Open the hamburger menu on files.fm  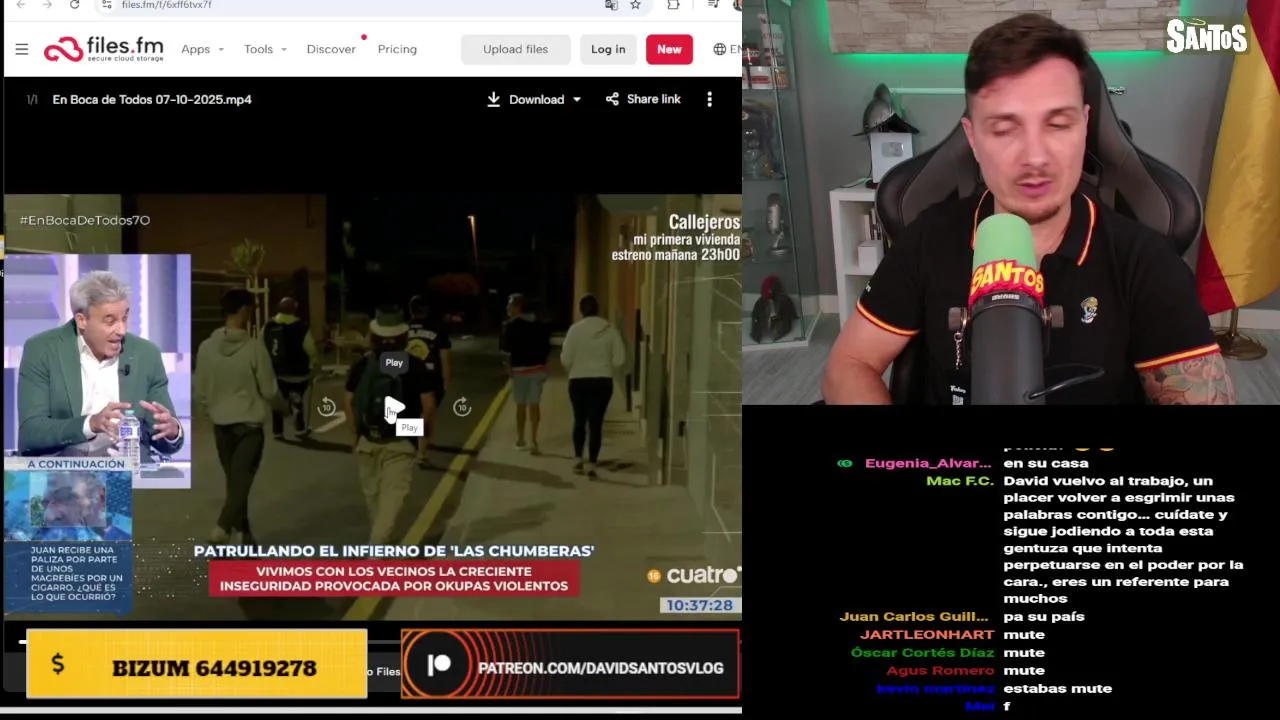click(x=22, y=49)
